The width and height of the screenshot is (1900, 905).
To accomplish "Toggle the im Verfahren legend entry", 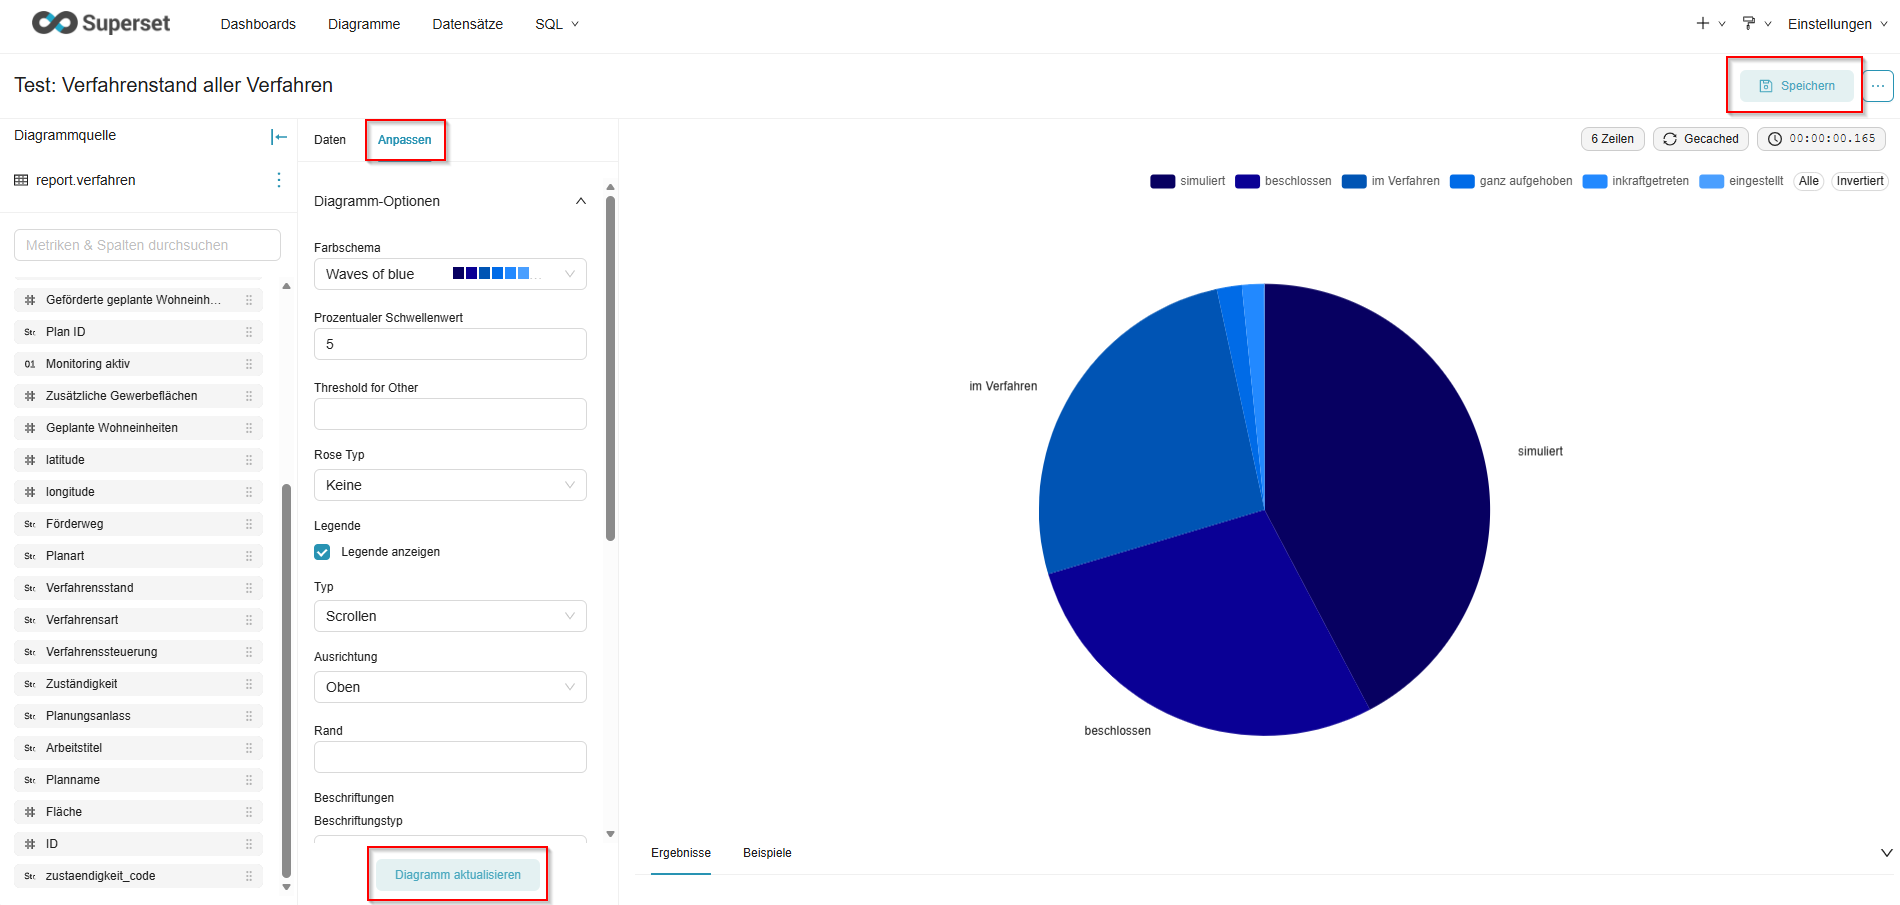I will (x=1391, y=181).
